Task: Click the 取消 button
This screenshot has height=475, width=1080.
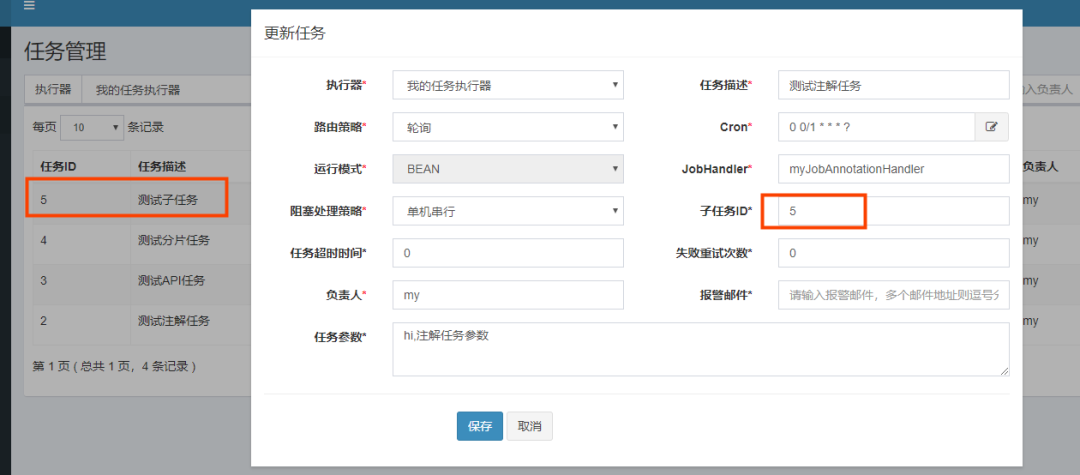Action: coord(530,426)
